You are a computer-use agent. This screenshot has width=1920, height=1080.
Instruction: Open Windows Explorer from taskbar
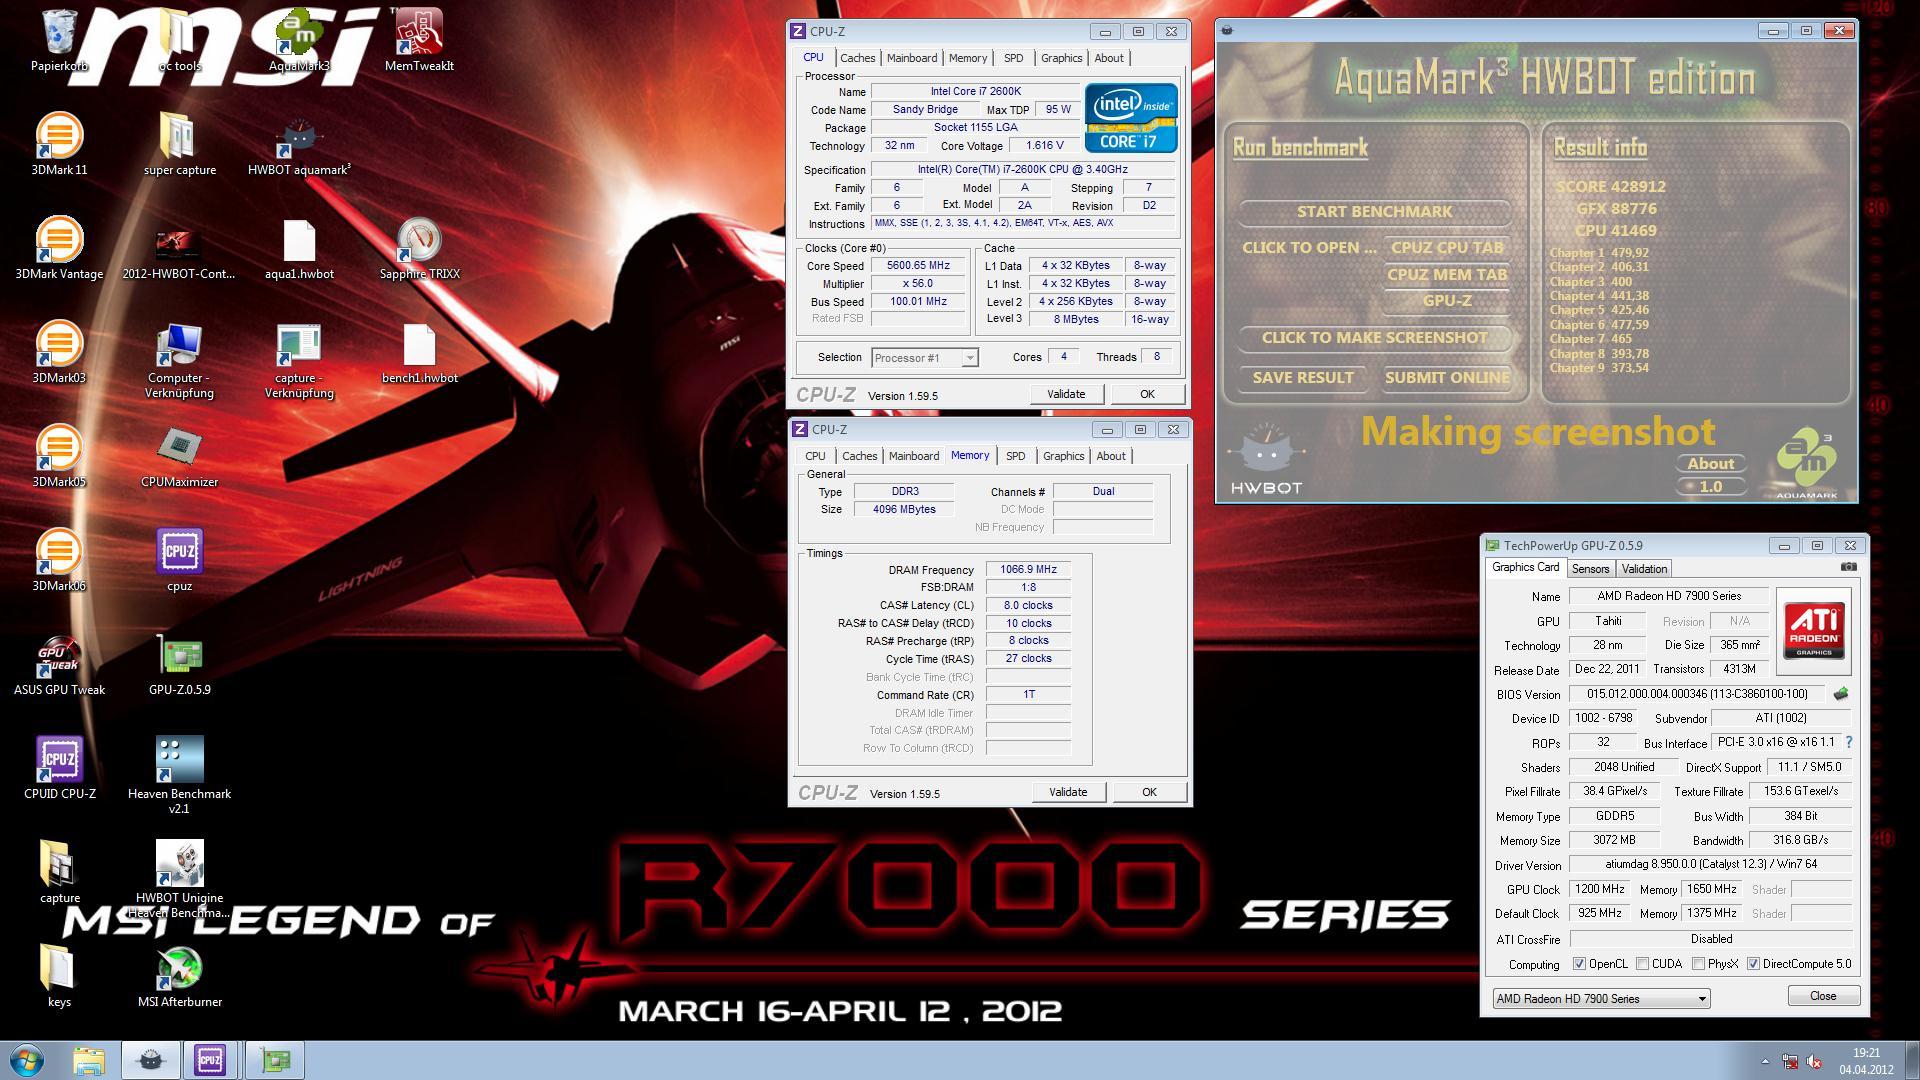coord(88,1061)
